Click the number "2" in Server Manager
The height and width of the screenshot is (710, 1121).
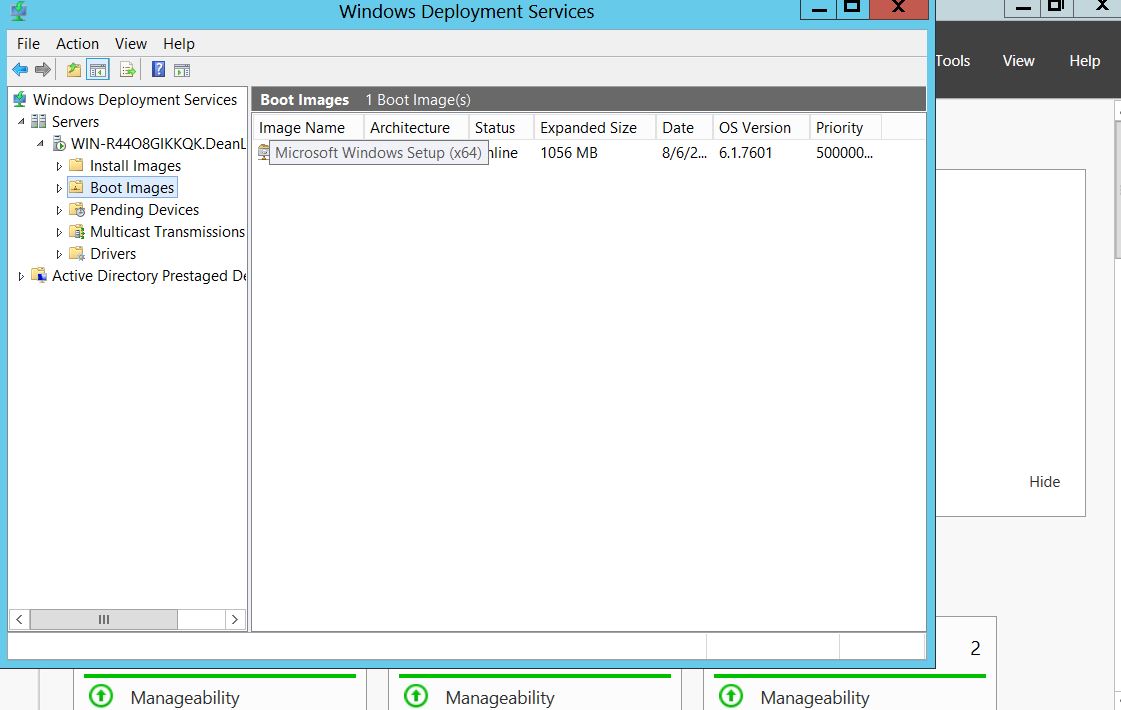click(975, 648)
